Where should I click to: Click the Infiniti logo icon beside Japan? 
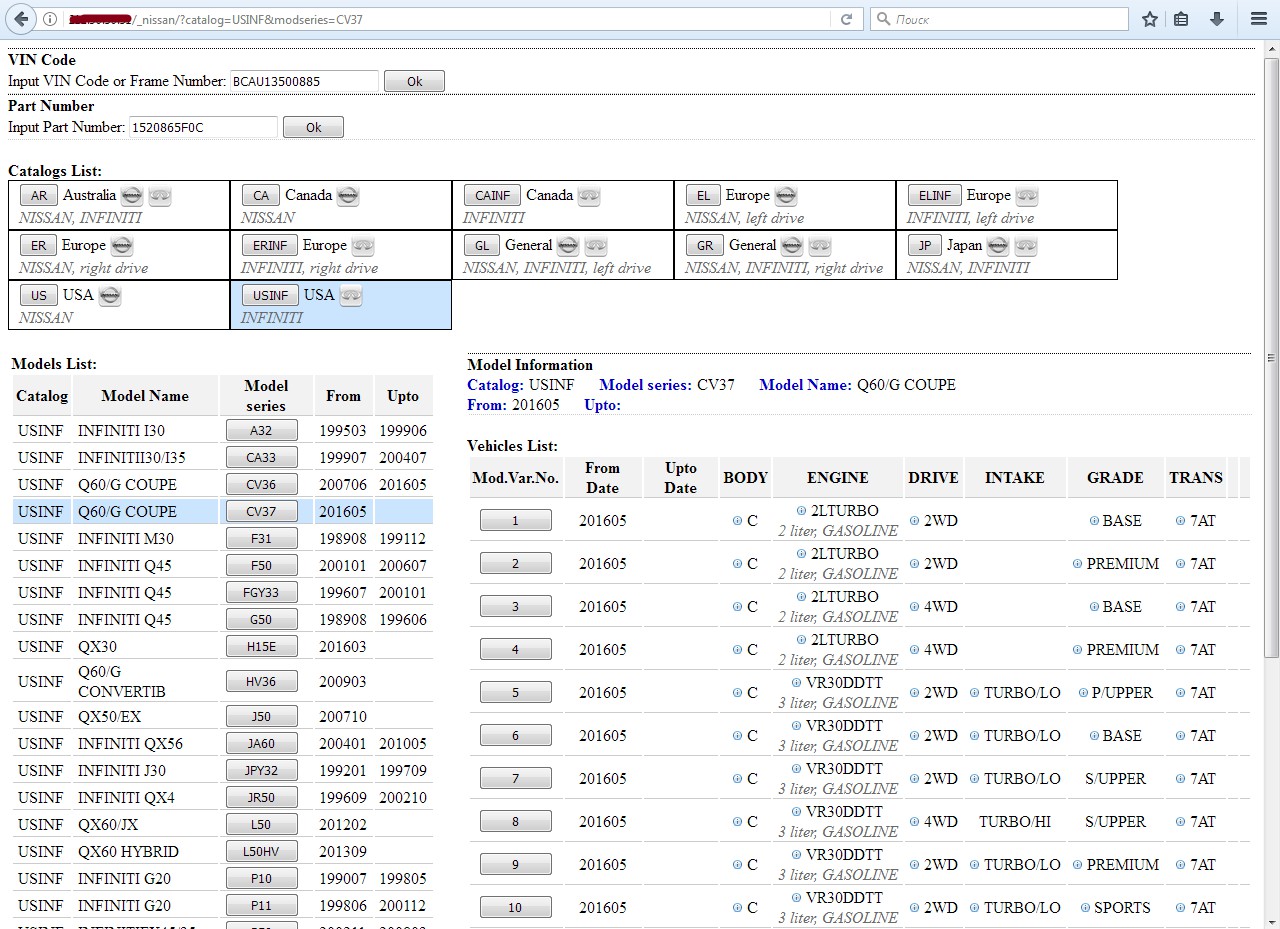coord(1026,246)
